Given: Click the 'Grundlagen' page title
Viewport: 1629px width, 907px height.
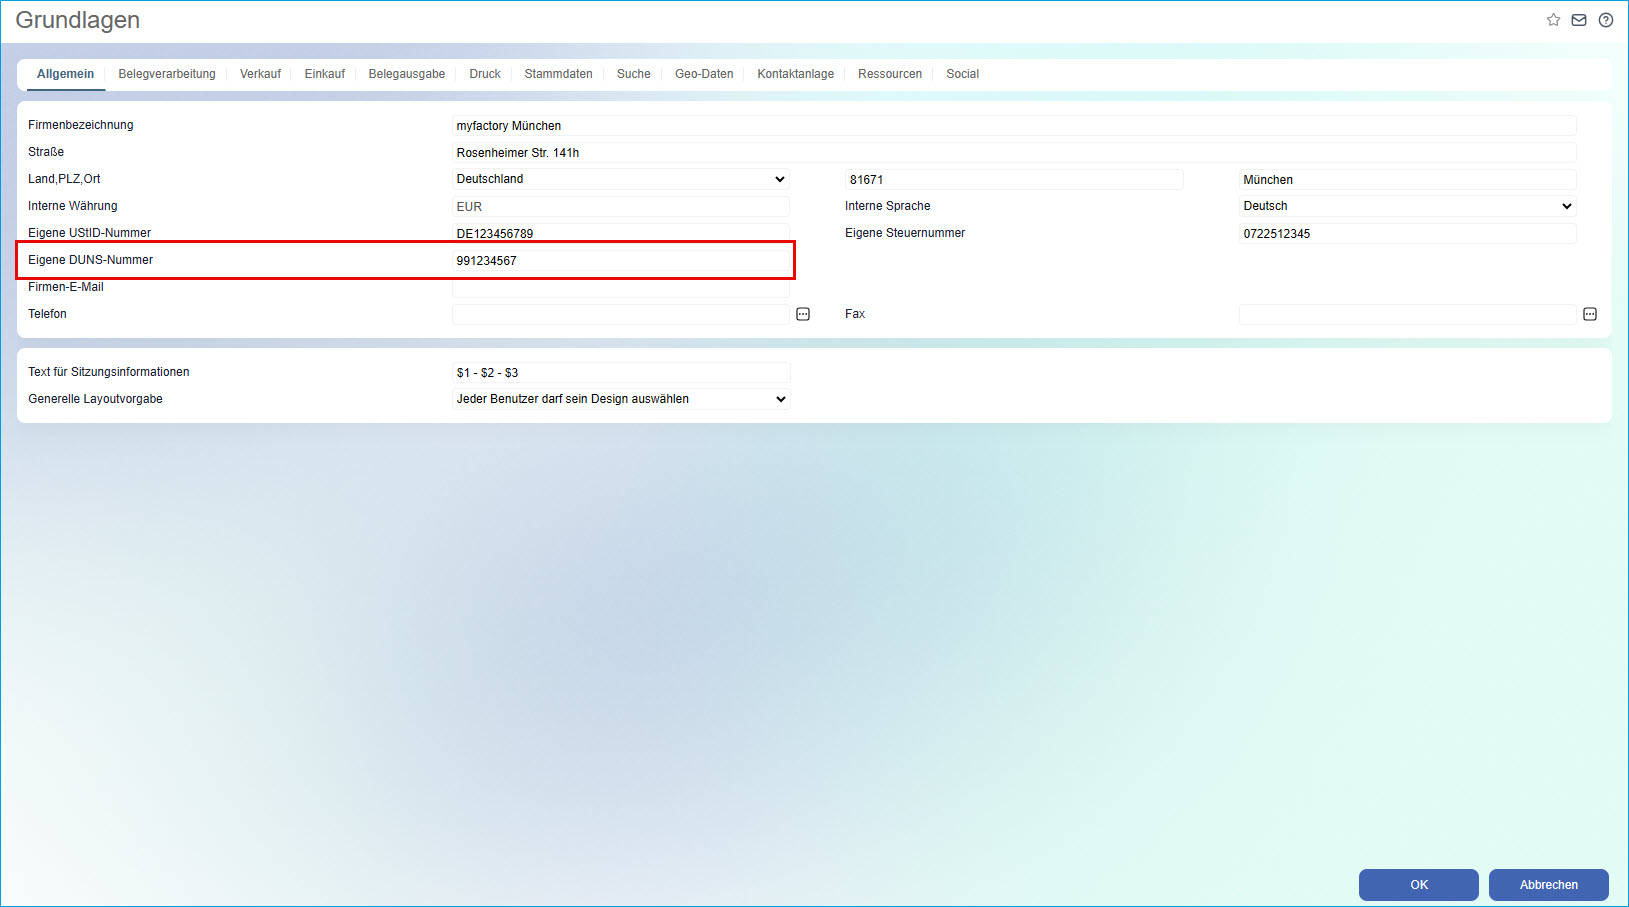Looking at the screenshot, I should (78, 20).
